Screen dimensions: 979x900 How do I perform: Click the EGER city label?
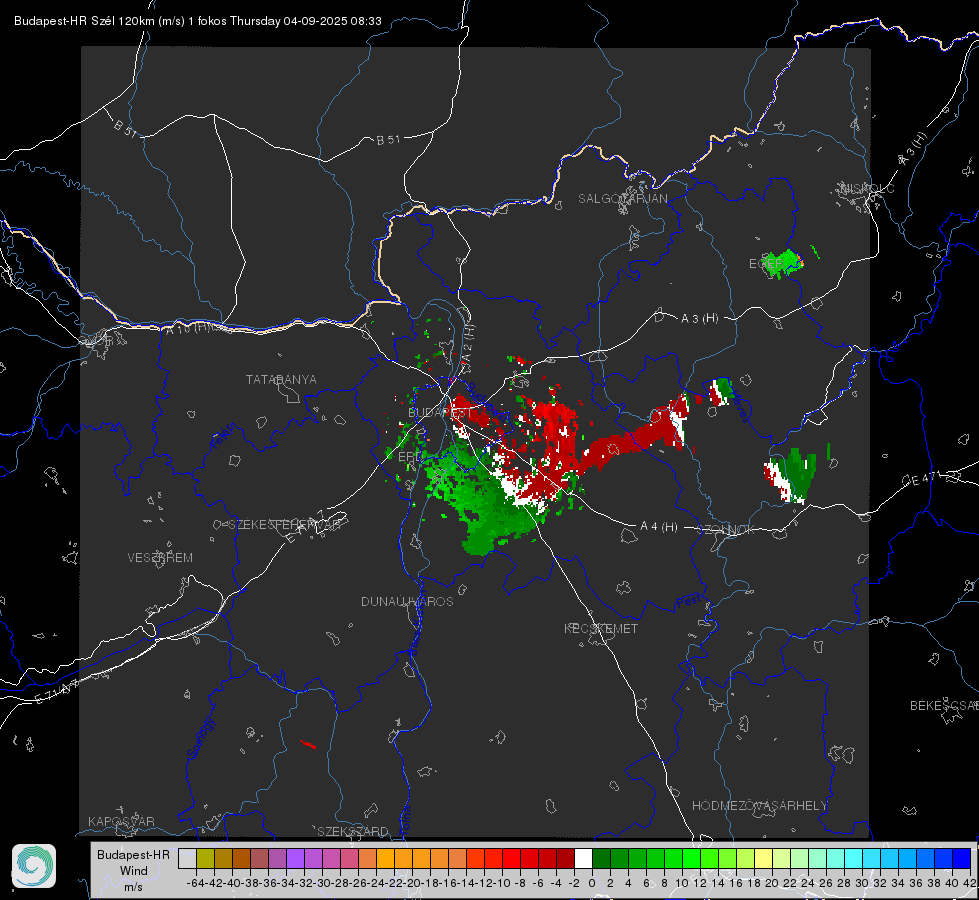(764, 264)
